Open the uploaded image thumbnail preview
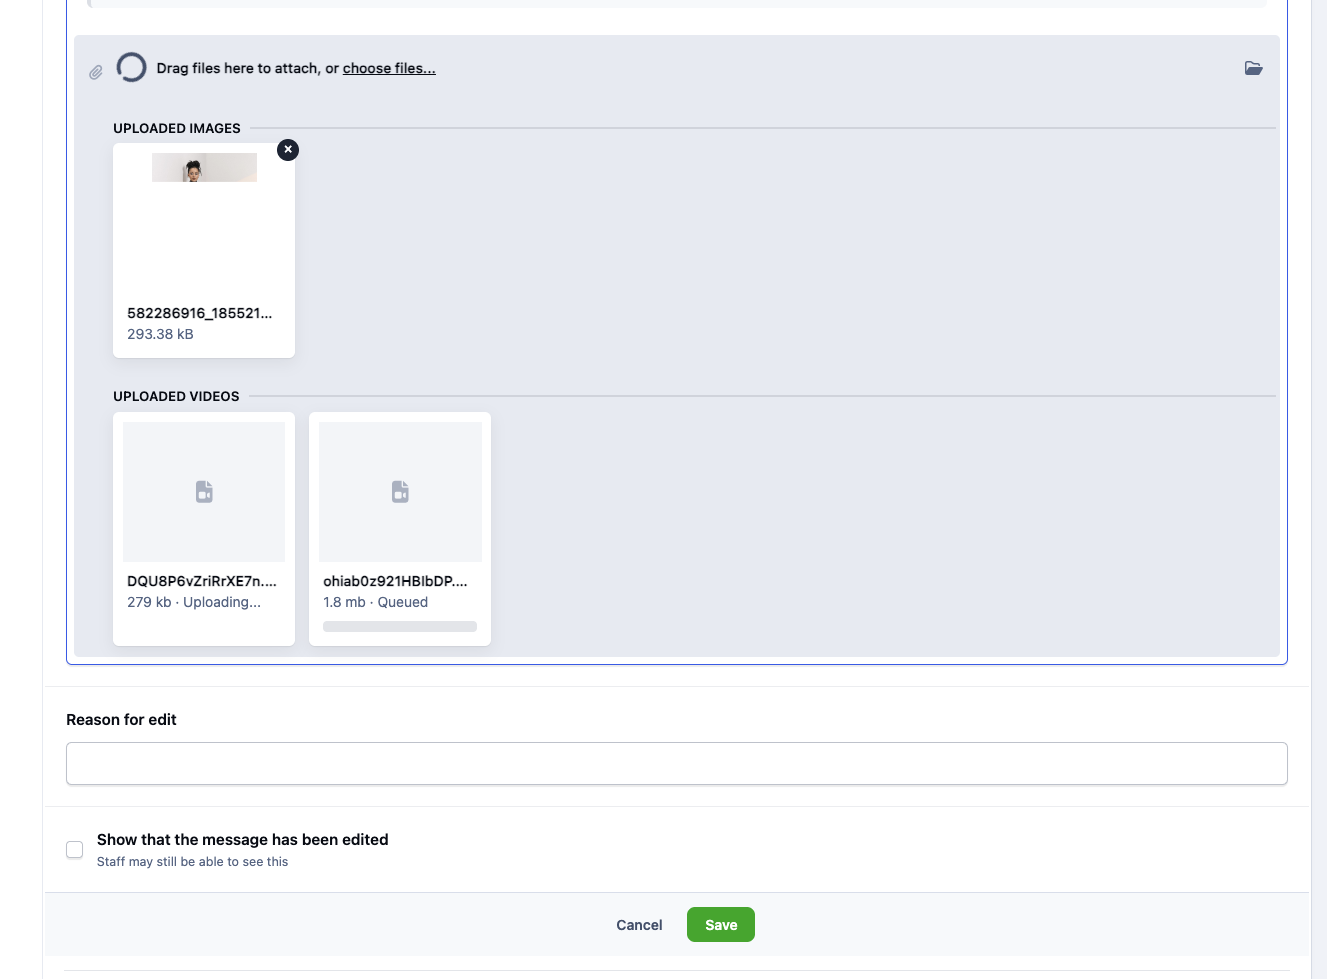This screenshot has height=979, width=1327. coord(204,168)
